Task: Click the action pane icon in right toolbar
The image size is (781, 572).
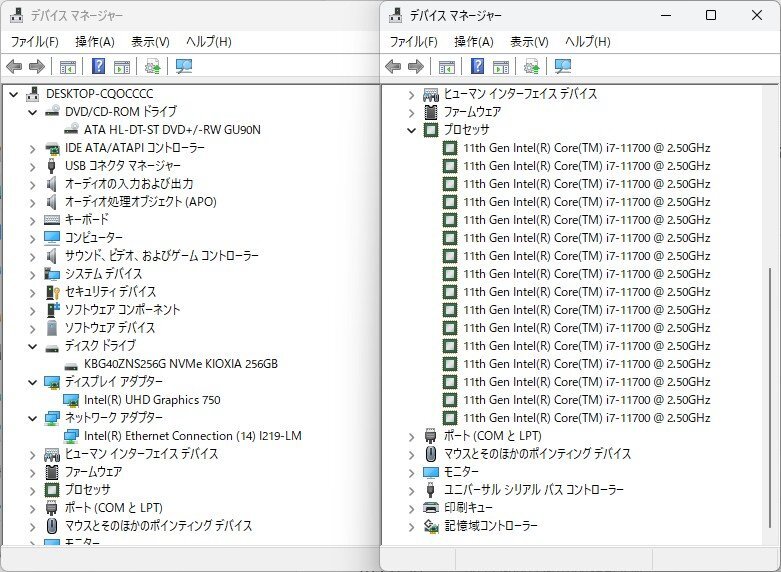Action: coord(501,67)
